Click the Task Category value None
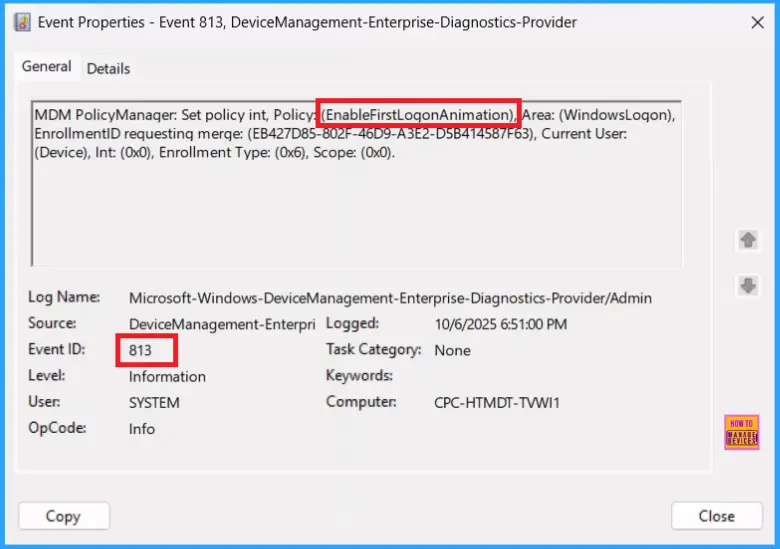Viewport: 780px width, 549px height. [x=452, y=350]
